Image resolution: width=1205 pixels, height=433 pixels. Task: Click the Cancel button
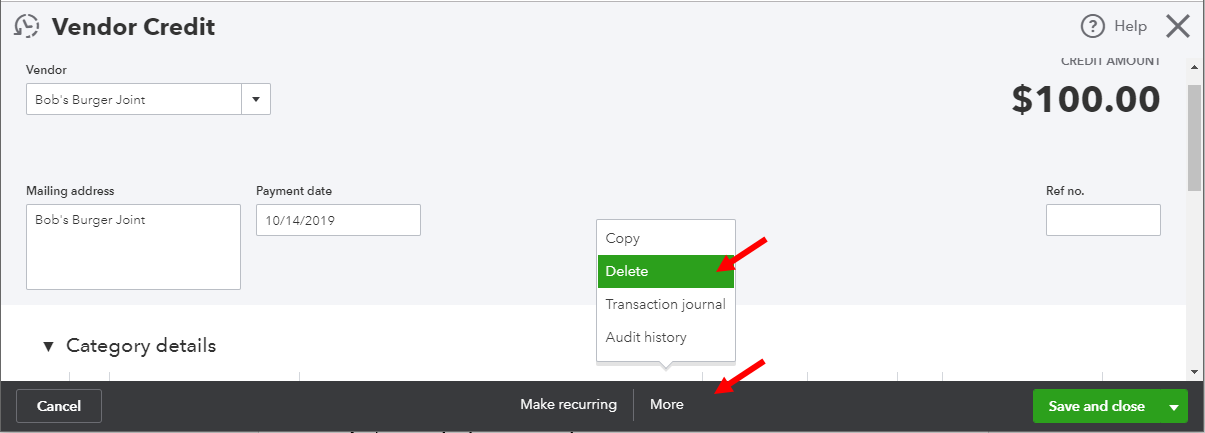pos(59,406)
